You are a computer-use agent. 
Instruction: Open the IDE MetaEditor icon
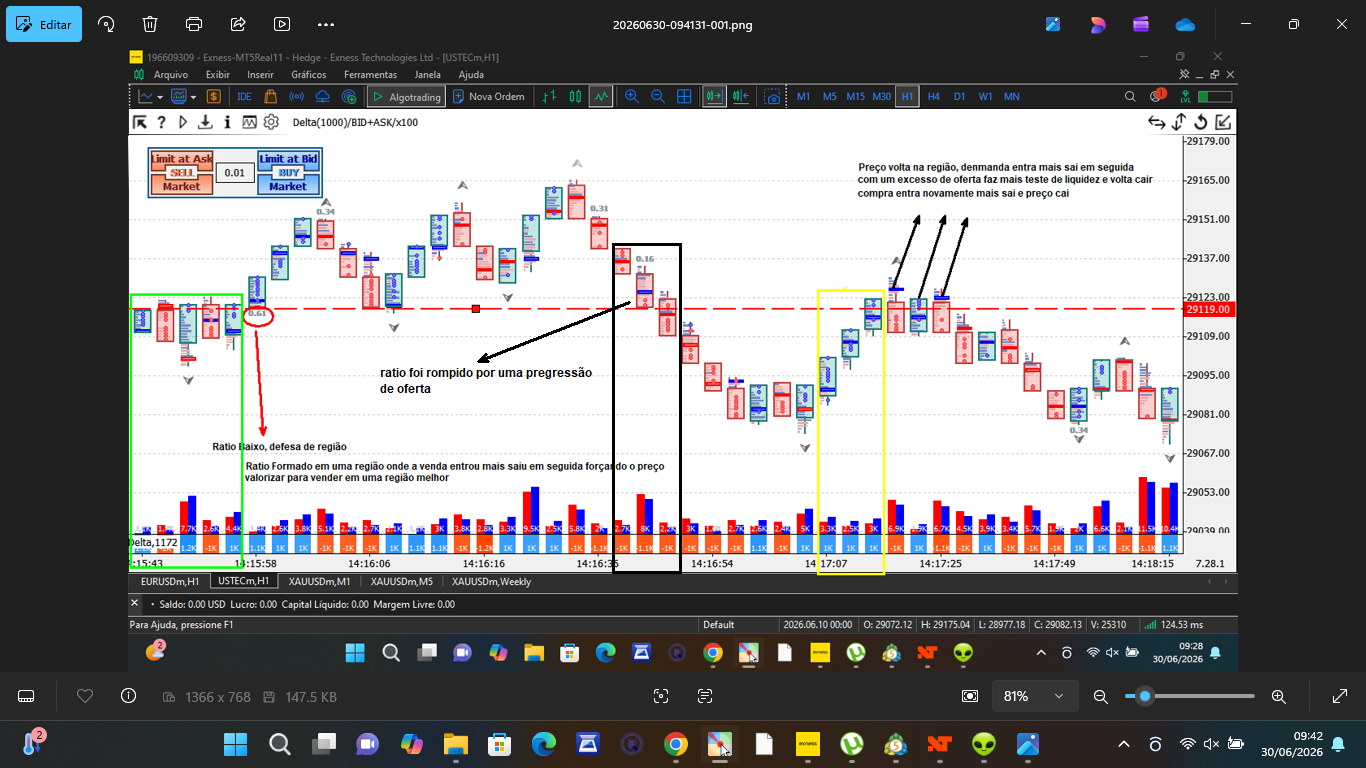[x=244, y=97]
